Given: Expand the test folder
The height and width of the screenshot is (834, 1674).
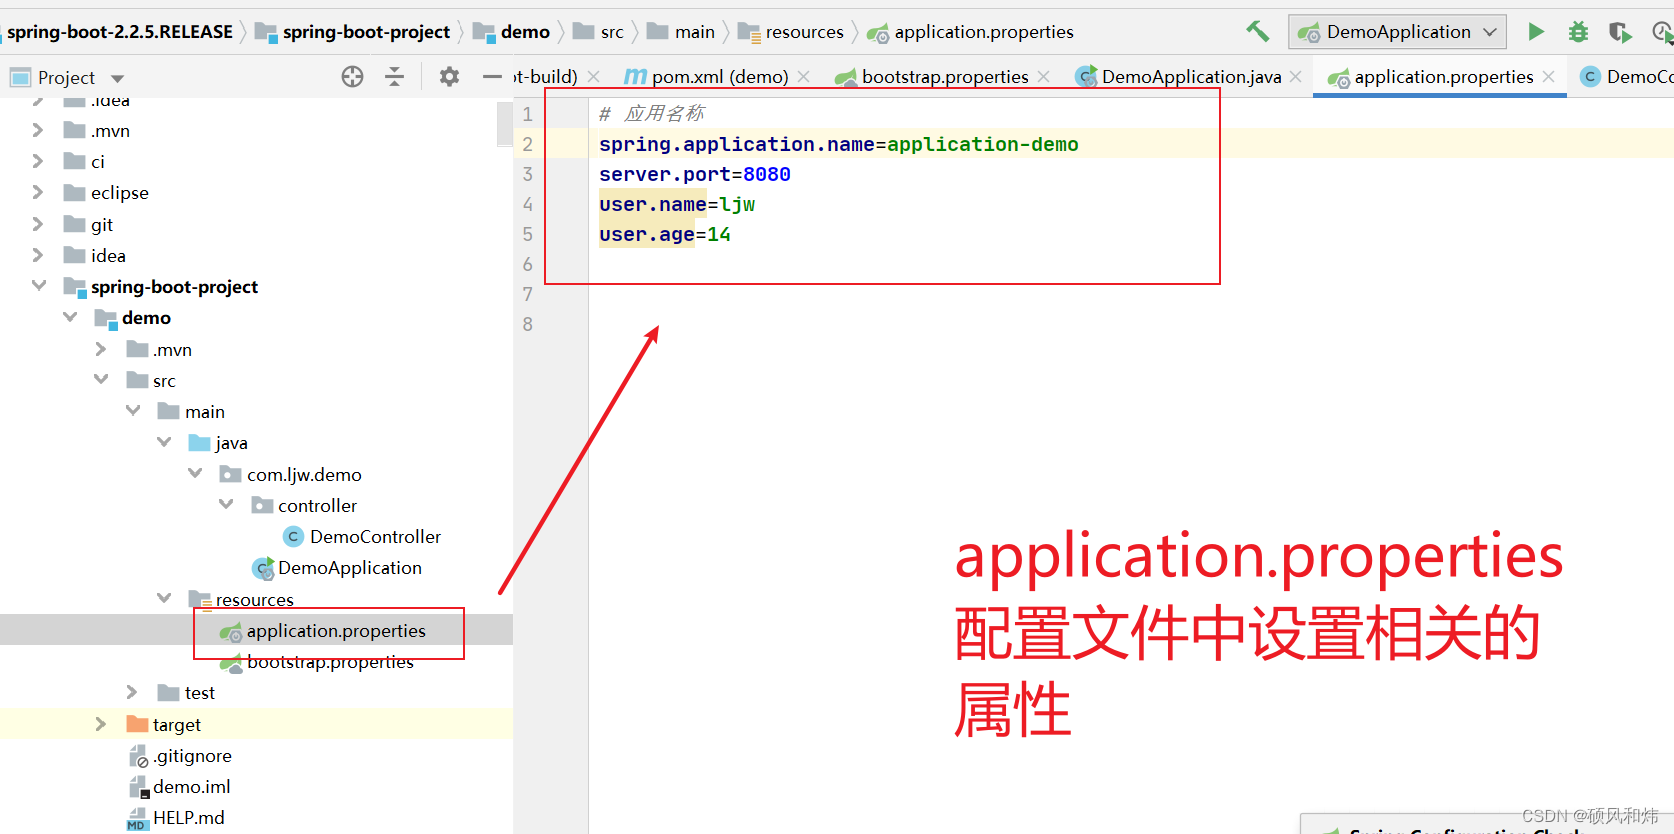Looking at the screenshot, I should (132, 692).
